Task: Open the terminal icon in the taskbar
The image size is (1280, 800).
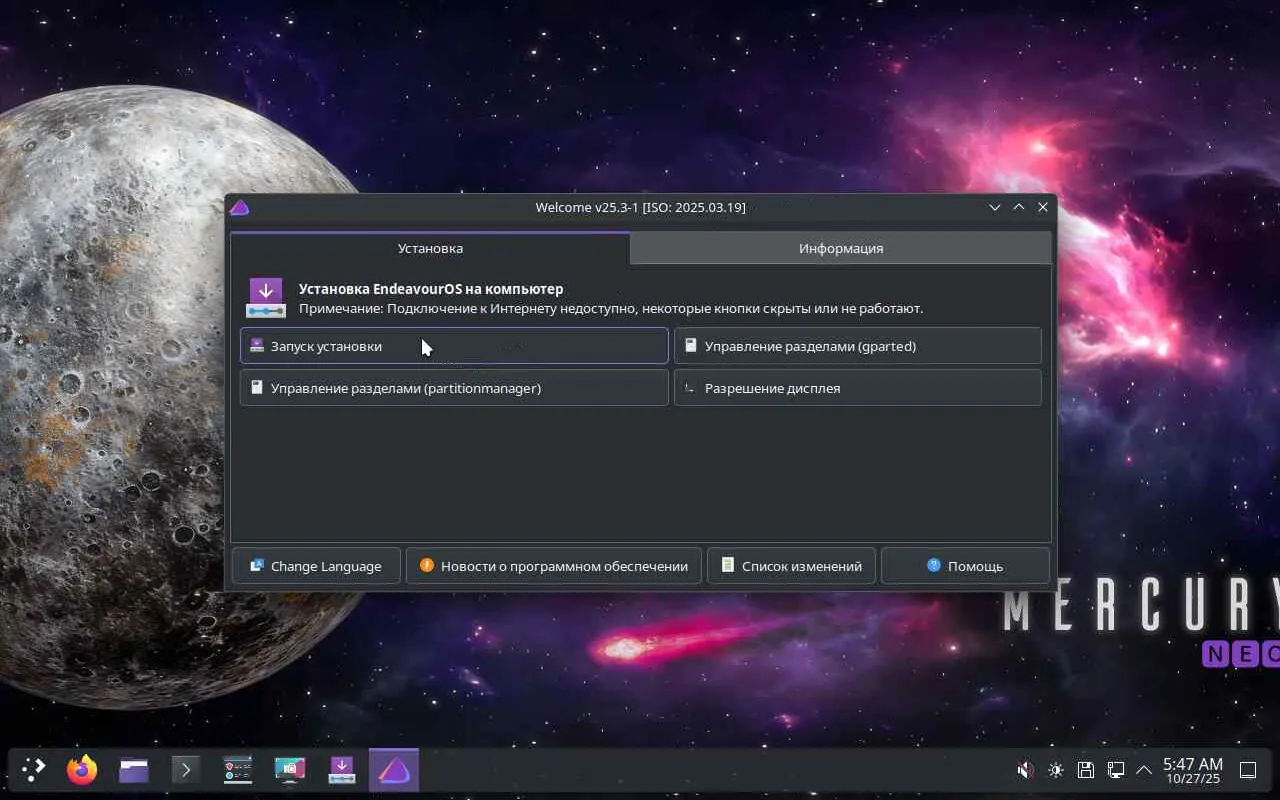Action: (186, 769)
